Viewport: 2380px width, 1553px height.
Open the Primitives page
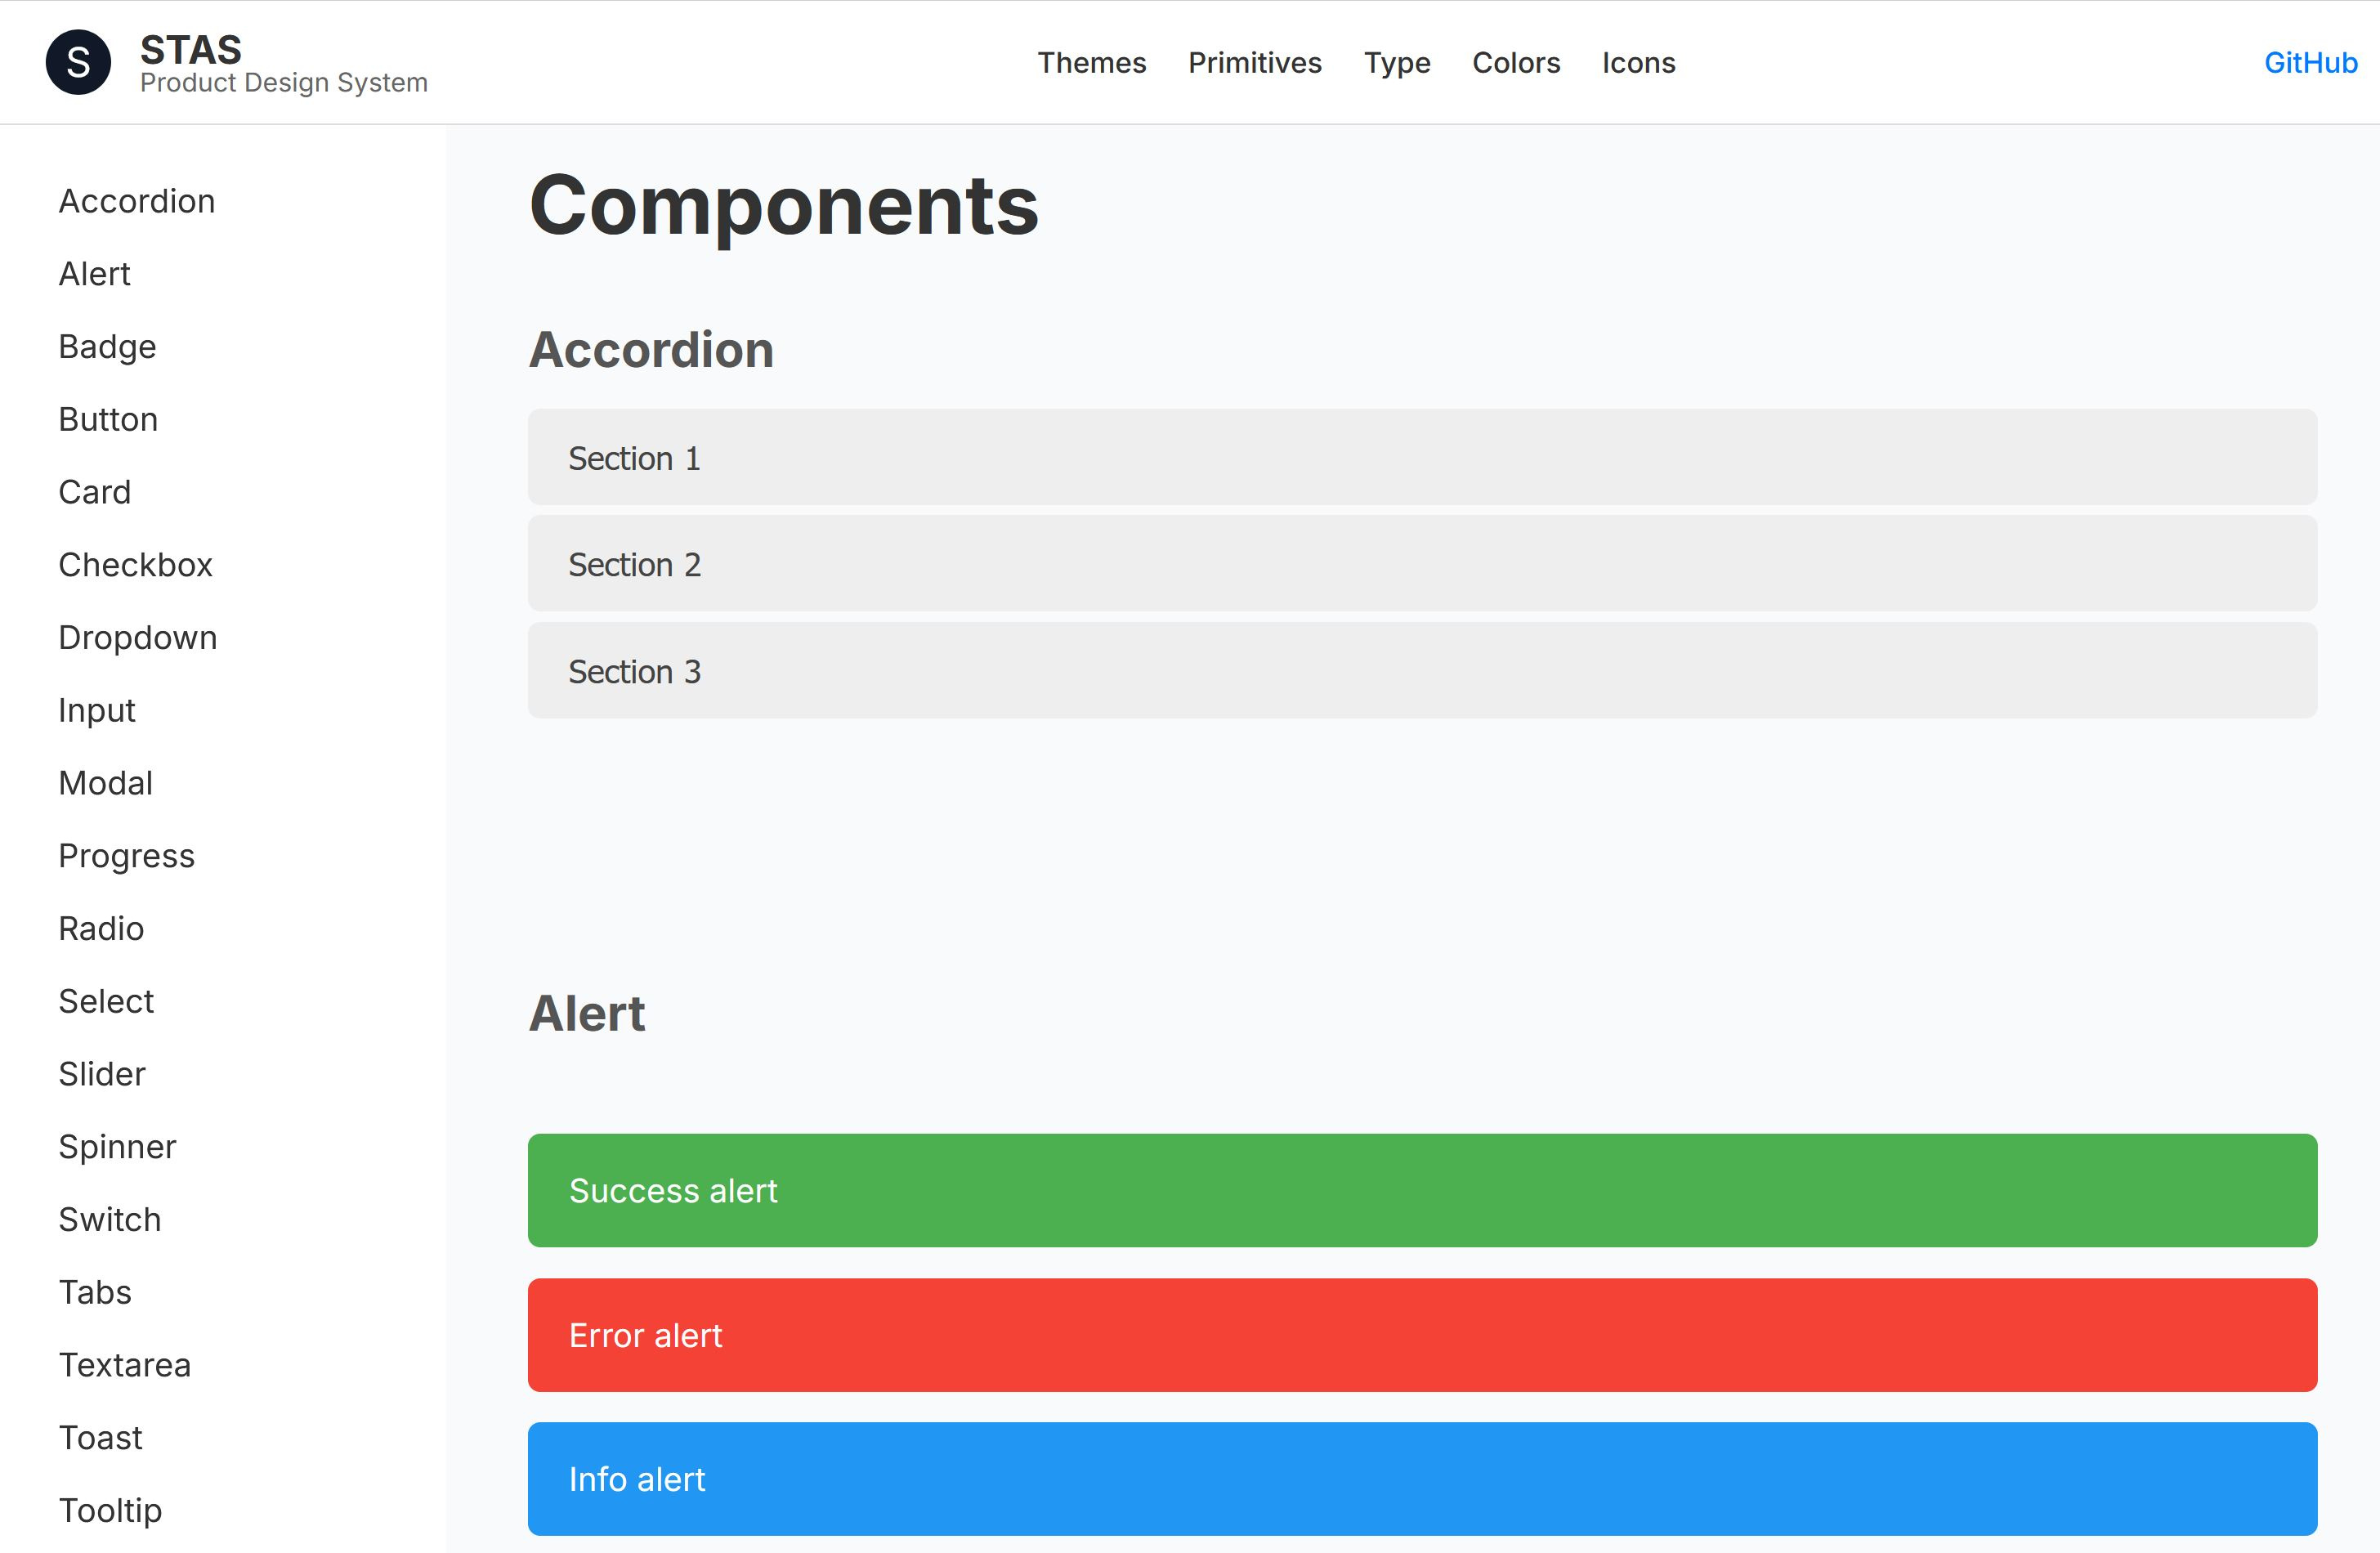coord(1254,62)
